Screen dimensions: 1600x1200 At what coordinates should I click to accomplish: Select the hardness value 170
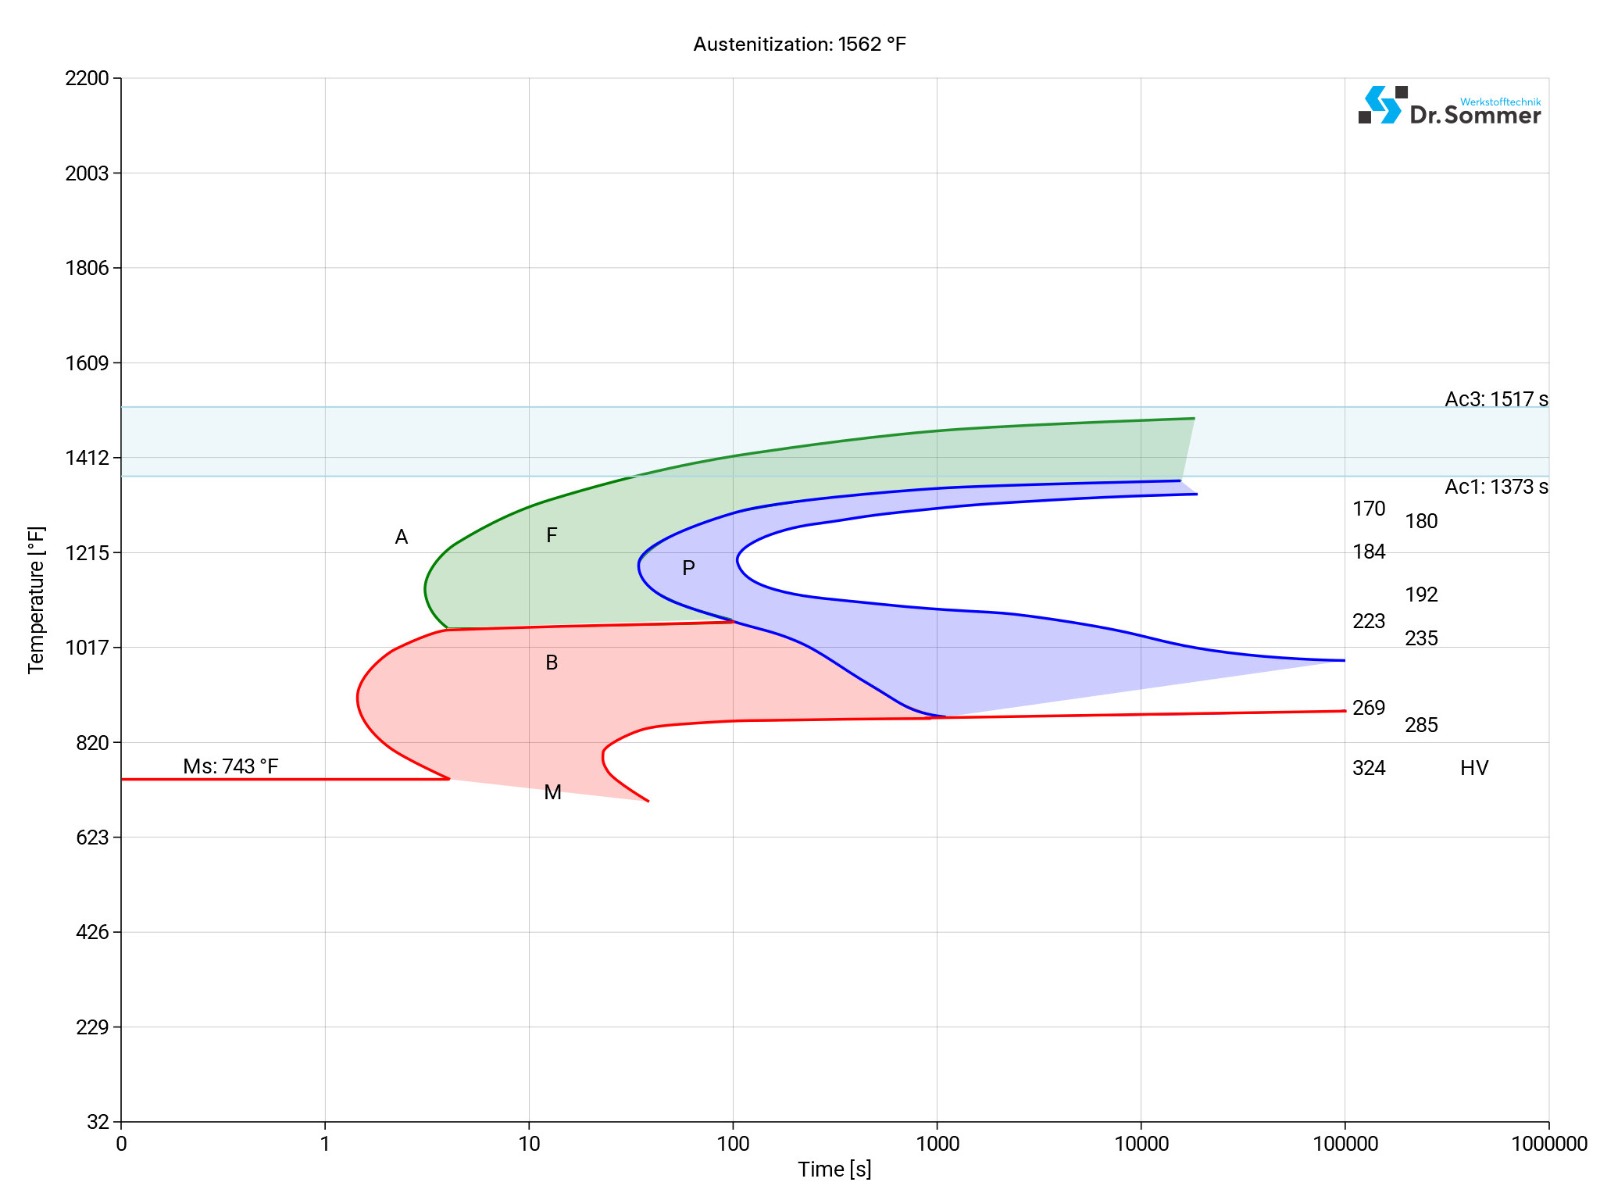[x=1368, y=509]
